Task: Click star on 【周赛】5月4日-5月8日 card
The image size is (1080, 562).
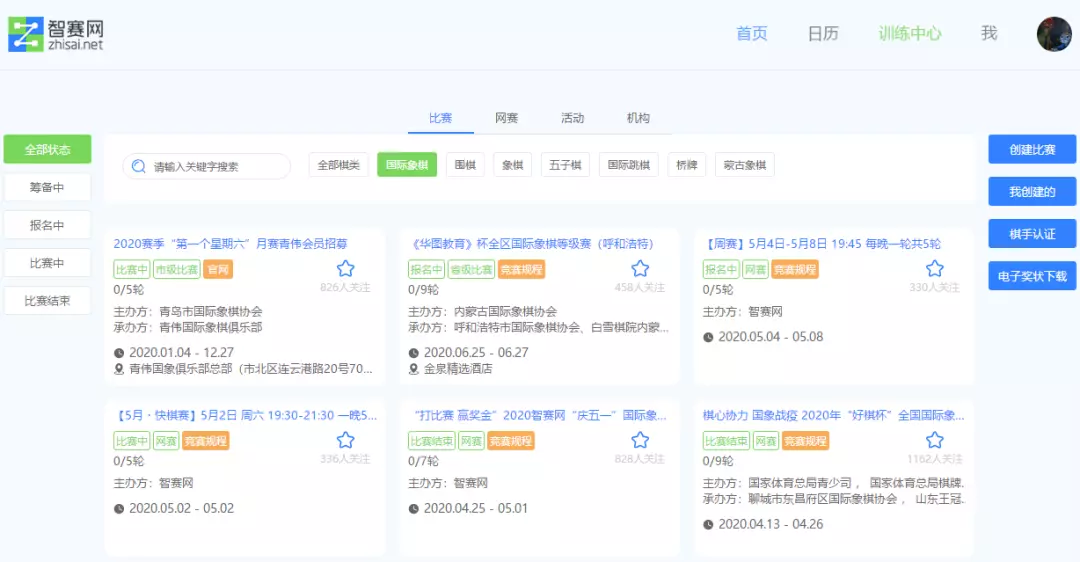Action: click(934, 268)
